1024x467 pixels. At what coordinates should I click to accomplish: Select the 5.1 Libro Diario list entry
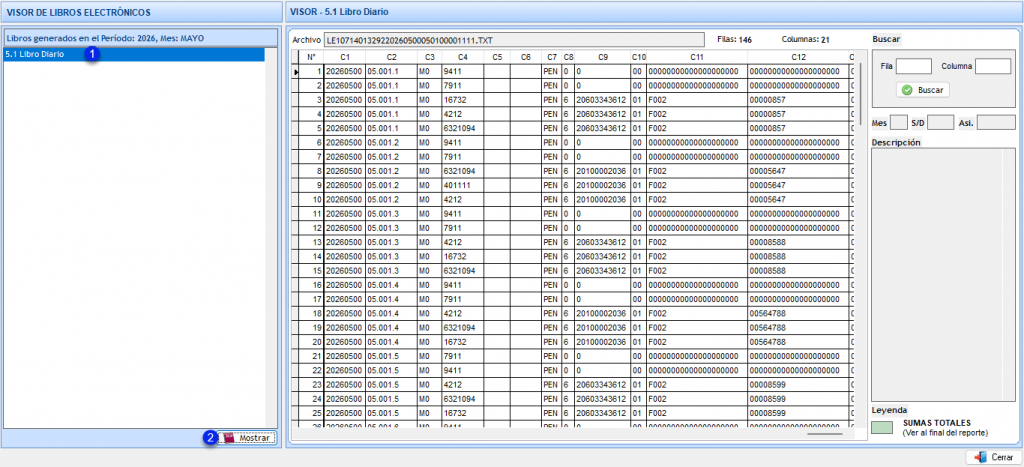click(134, 55)
